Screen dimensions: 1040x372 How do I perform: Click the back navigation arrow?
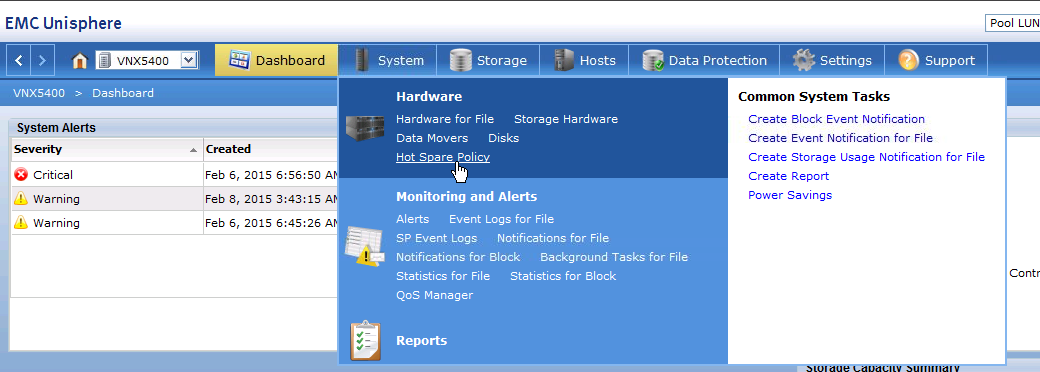[19, 60]
